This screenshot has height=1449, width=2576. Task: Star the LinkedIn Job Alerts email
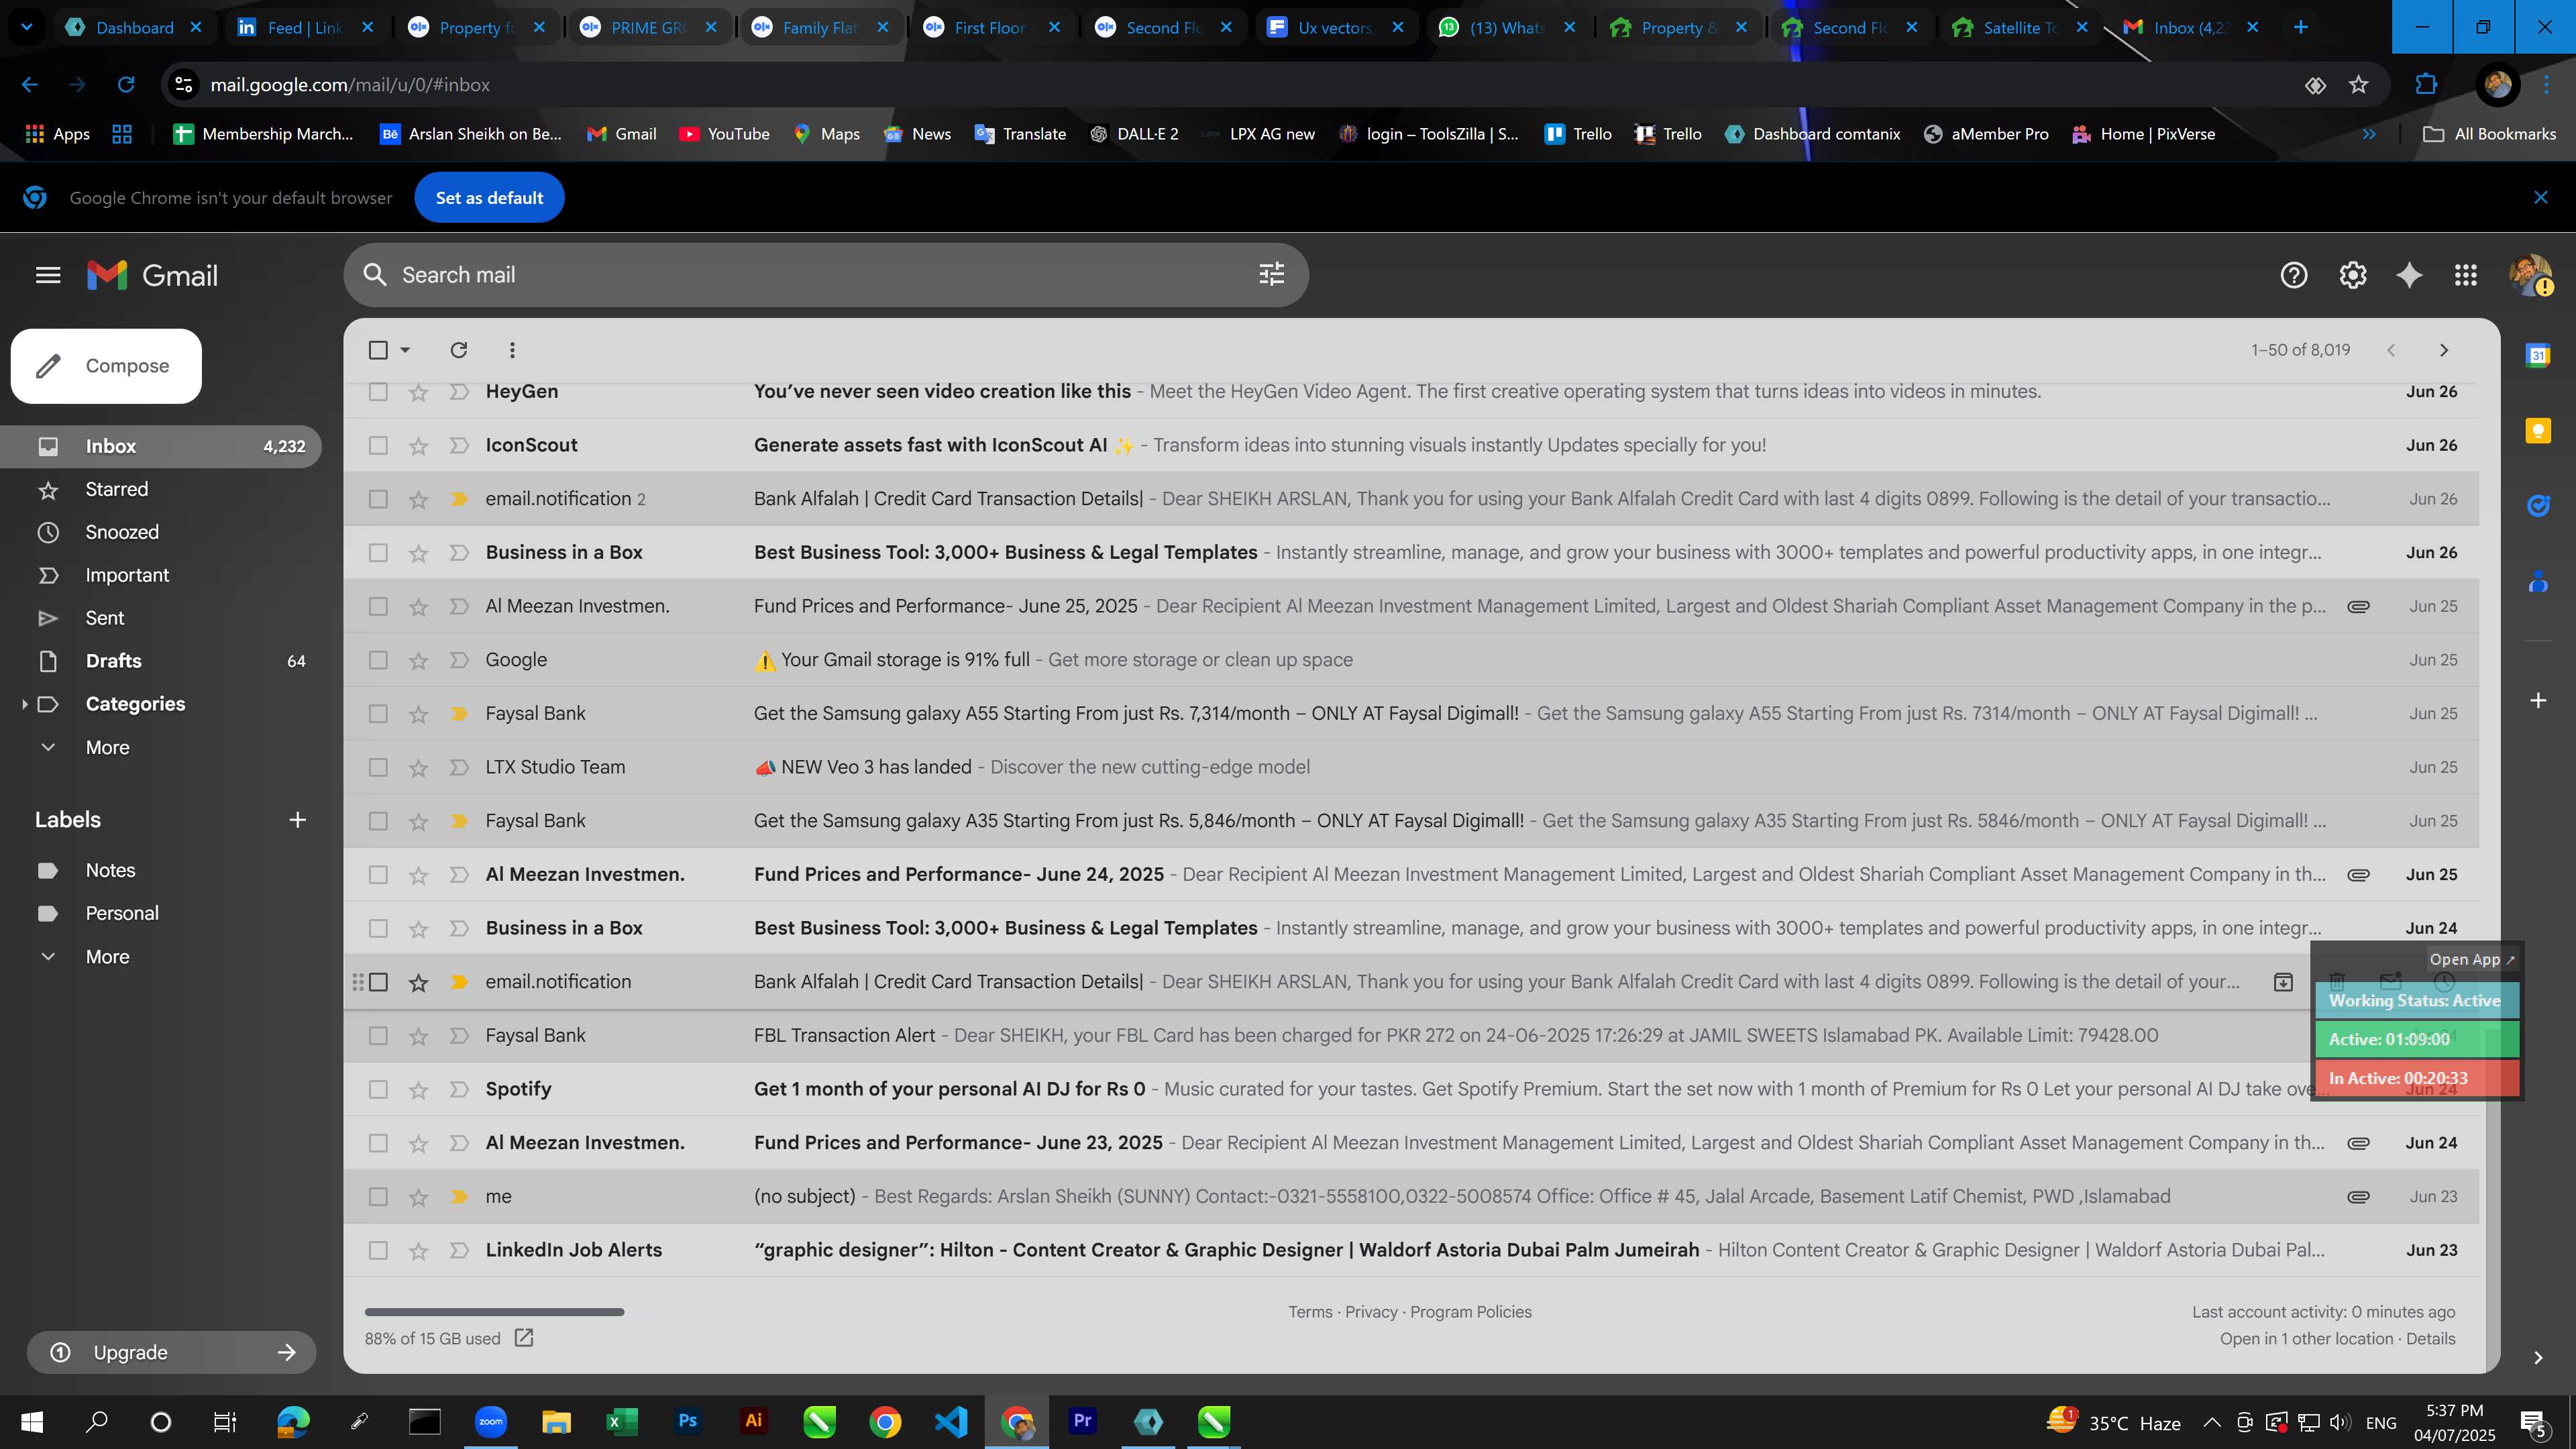click(418, 1251)
